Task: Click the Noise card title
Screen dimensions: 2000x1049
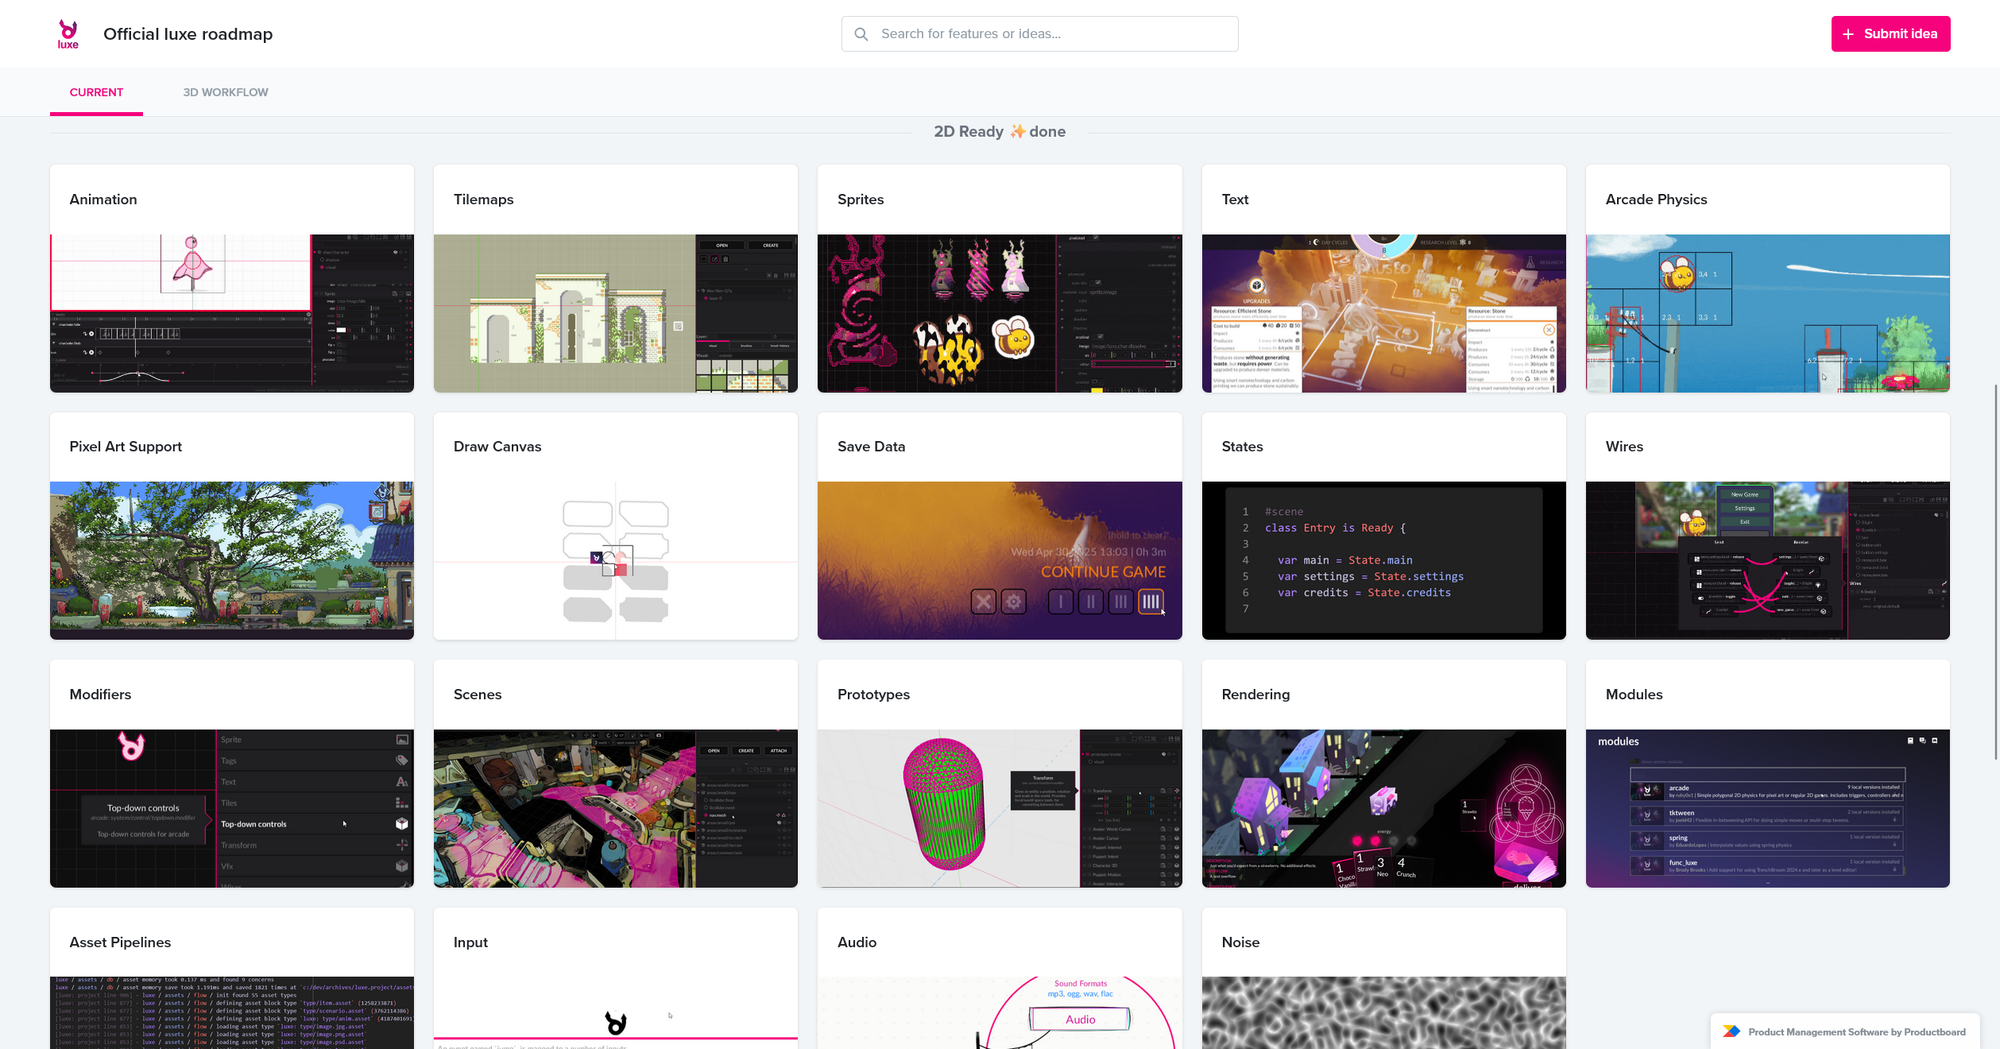Action: pyautogui.click(x=1240, y=942)
